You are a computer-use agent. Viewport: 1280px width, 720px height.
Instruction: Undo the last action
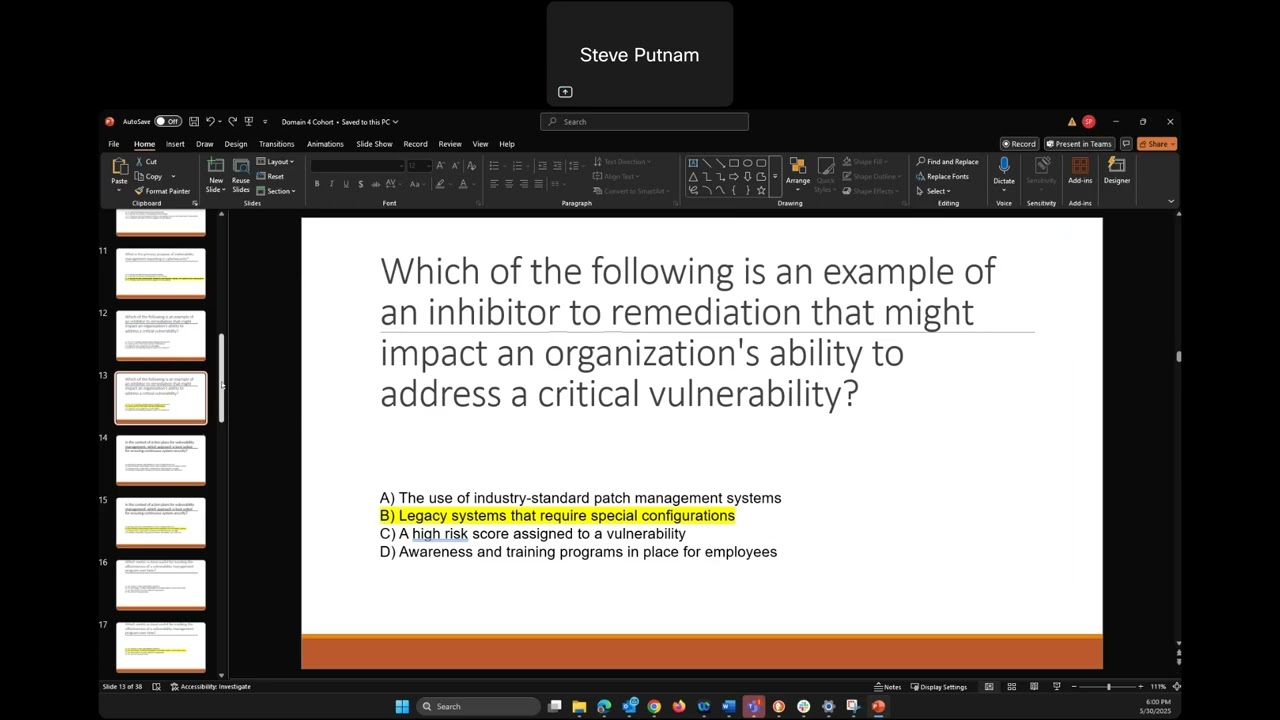pyautogui.click(x=210, y=122)
